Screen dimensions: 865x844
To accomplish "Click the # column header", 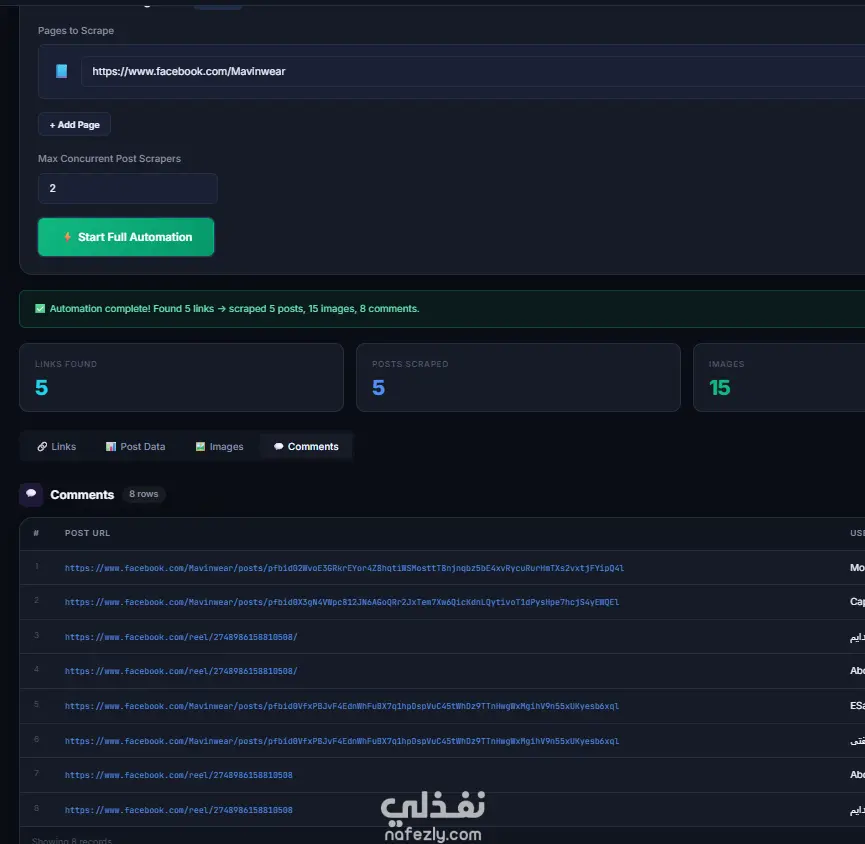I will tap(36, 533).
